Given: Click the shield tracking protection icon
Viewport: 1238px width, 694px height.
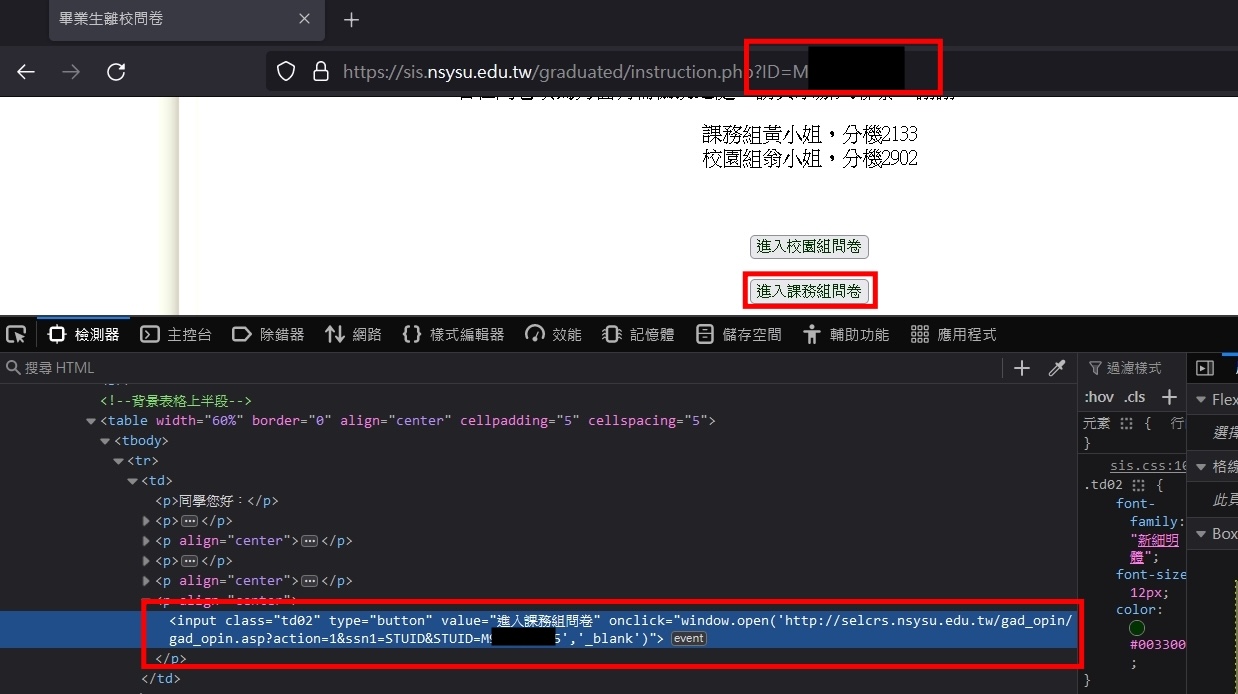Looking at the screenshot, I should click(x=286, y=71).
